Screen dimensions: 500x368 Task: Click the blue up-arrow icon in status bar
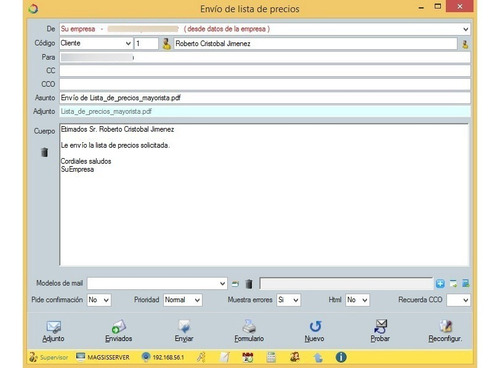(x=318, y=358)
